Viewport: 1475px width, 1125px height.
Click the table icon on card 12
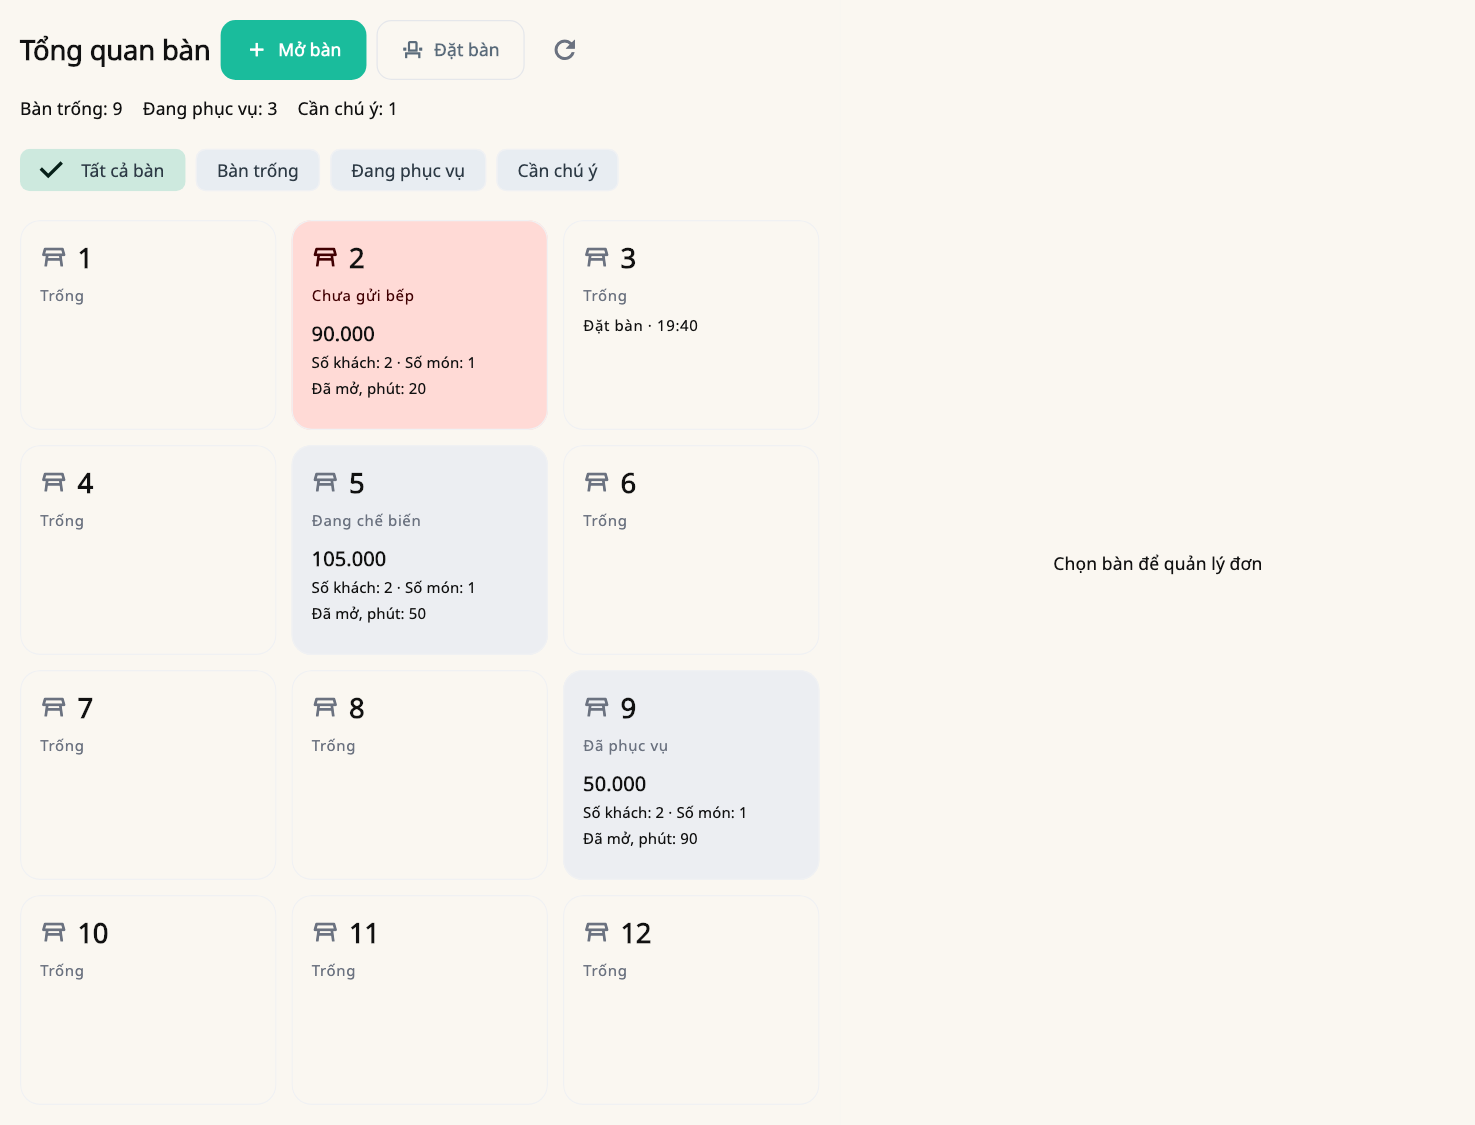click(x=597, y=933)
